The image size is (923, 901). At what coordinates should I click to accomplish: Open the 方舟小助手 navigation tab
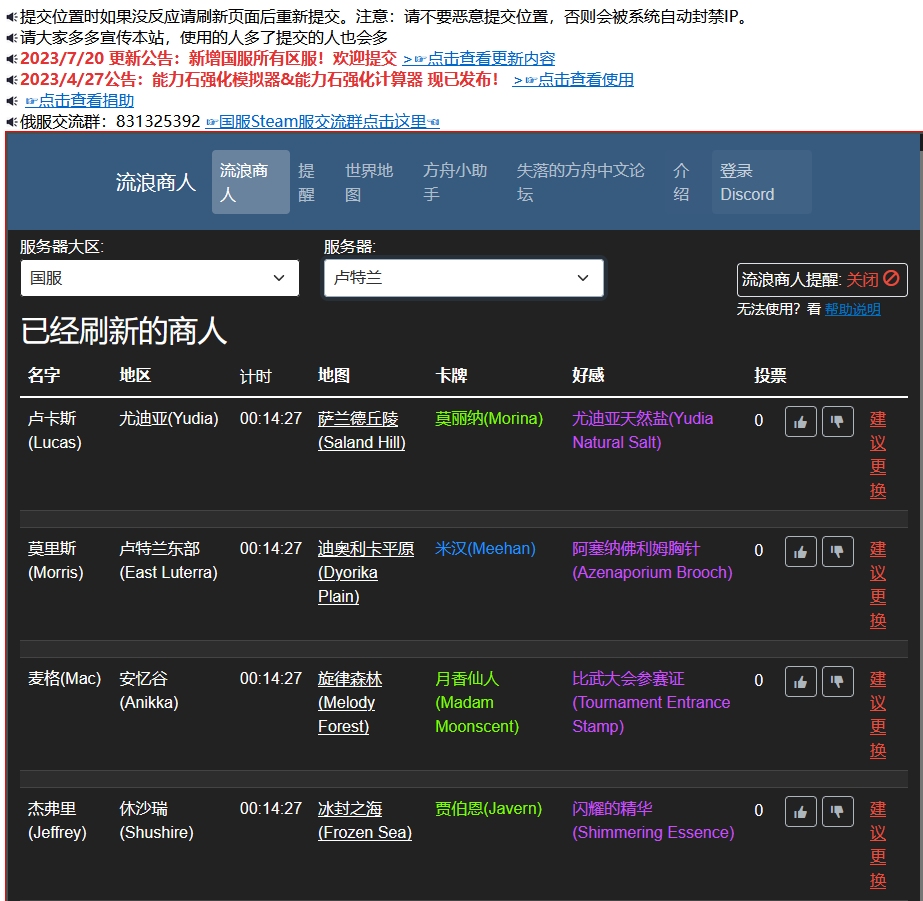point(454,182)
